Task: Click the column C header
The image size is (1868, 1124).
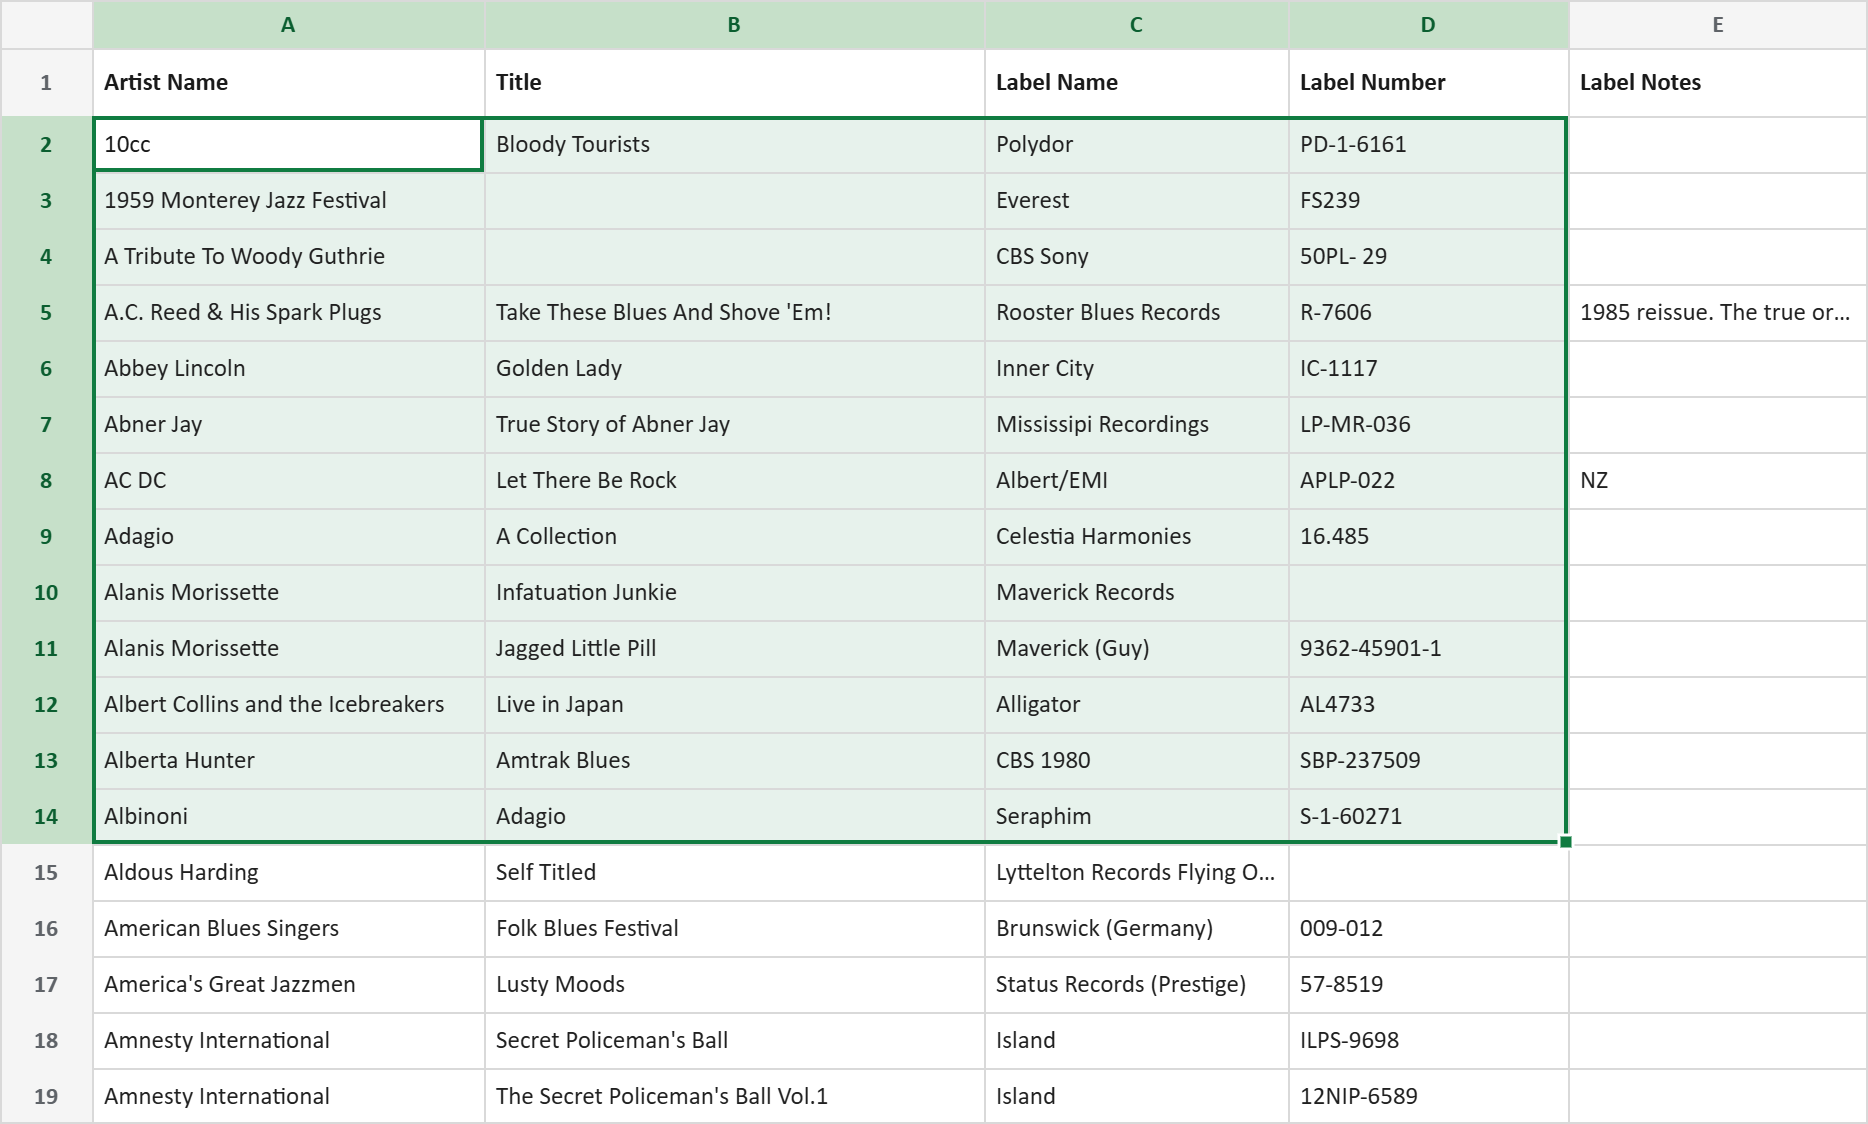Action: coord(1136,25)
